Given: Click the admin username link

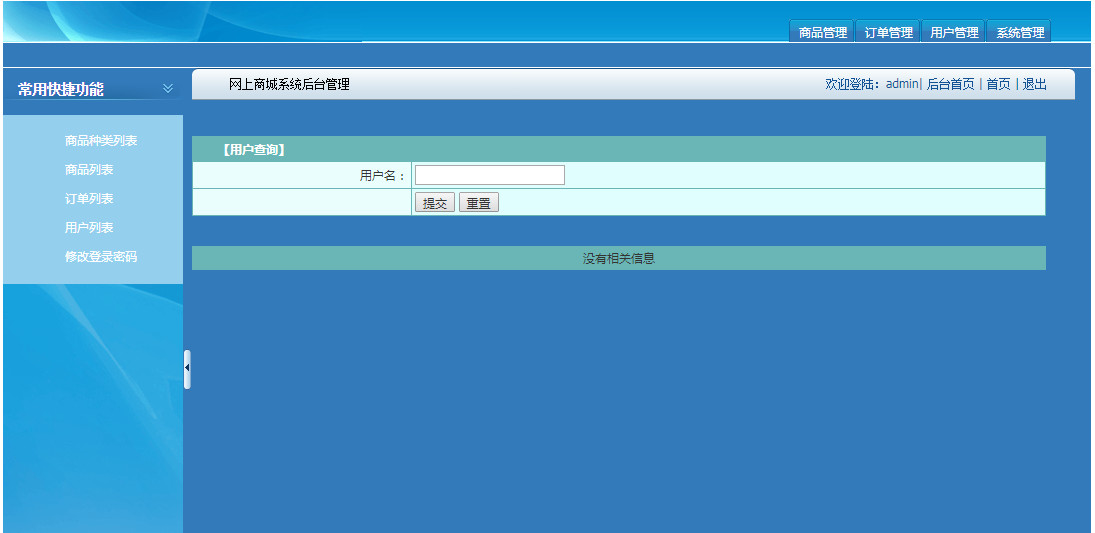Looking at the screenshot, I should (902, 85).
